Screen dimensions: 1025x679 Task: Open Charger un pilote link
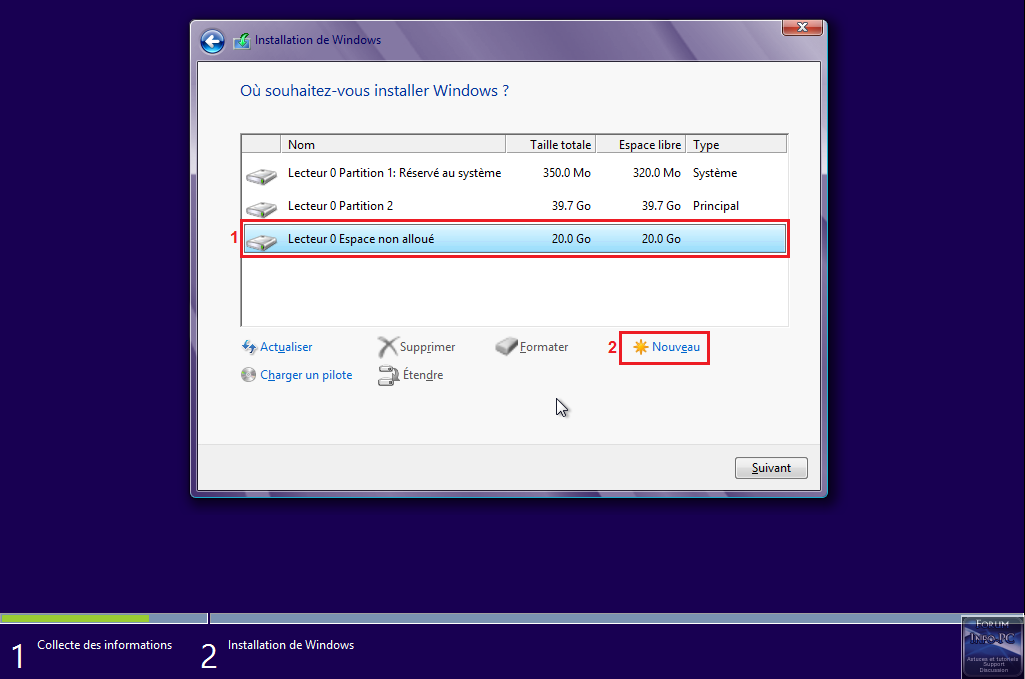pos(306,375)
